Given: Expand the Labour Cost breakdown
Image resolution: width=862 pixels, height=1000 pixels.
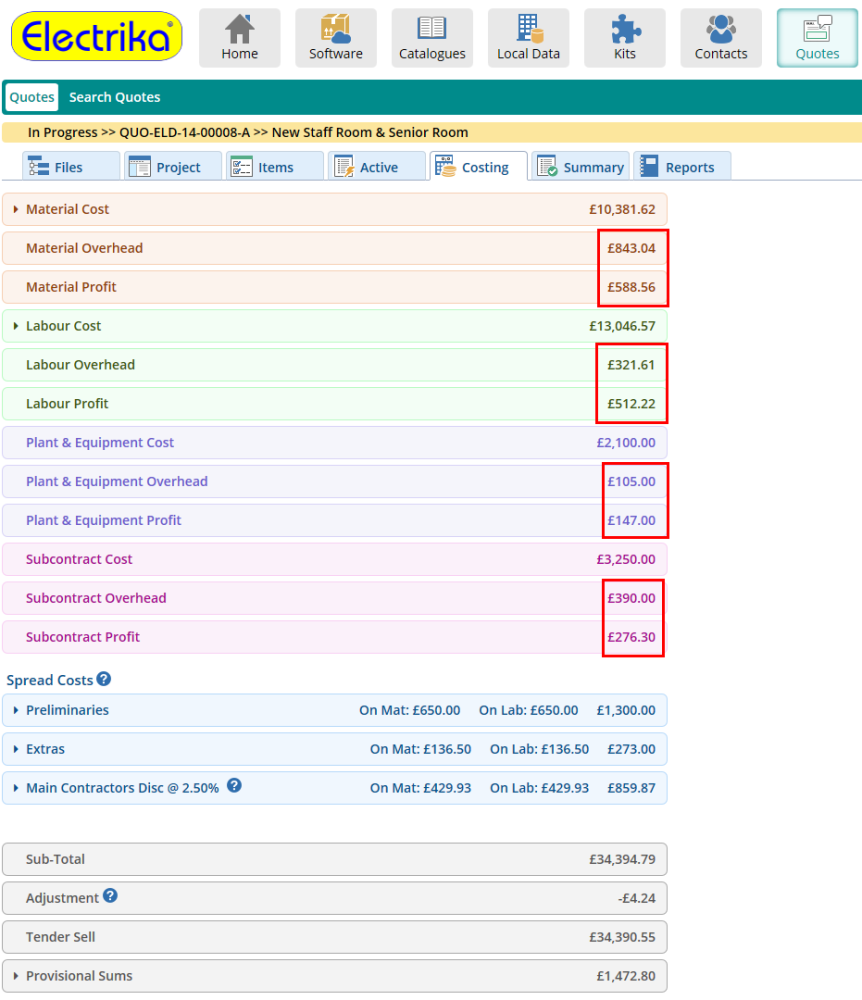Looking at the screenshot, I should [x=15, y=325].
